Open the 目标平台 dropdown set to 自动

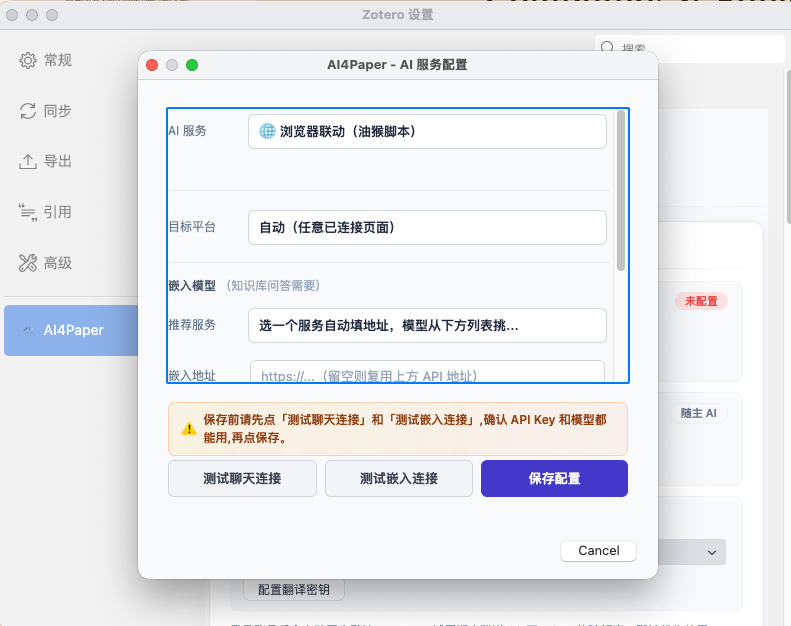427,227
